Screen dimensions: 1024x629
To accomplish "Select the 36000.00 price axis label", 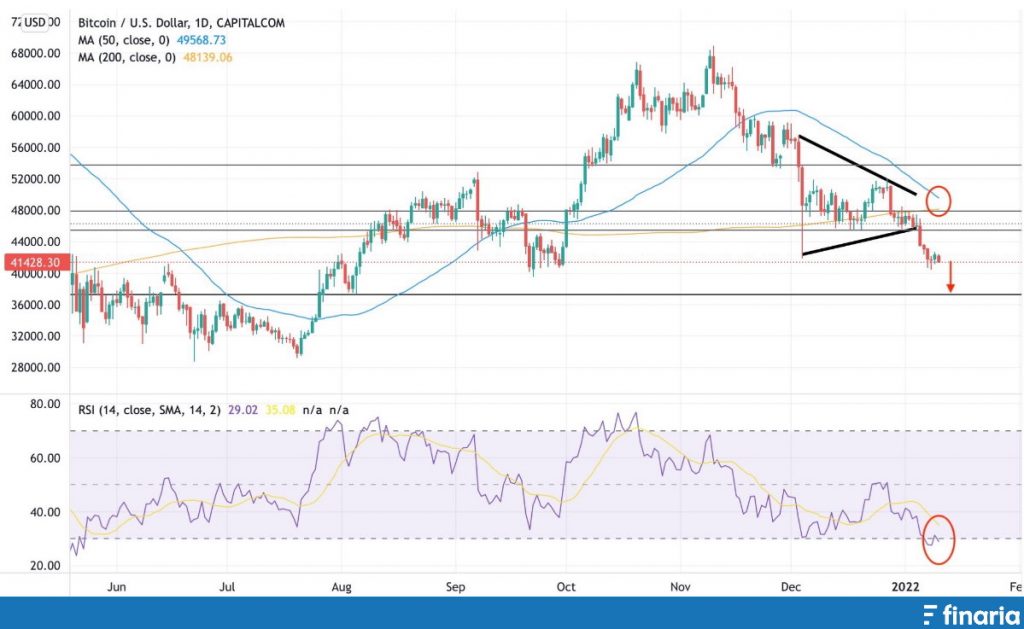I will point(36,305).
